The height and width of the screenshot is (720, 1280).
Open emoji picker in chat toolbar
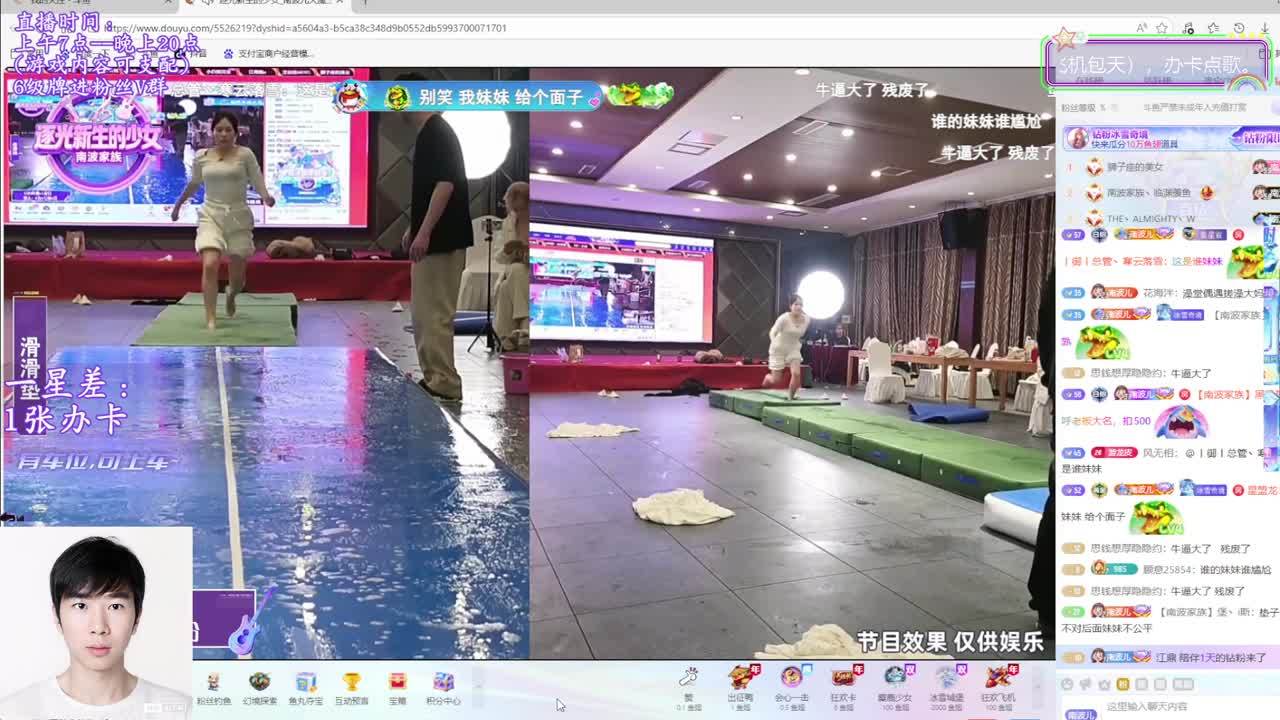1067,685
